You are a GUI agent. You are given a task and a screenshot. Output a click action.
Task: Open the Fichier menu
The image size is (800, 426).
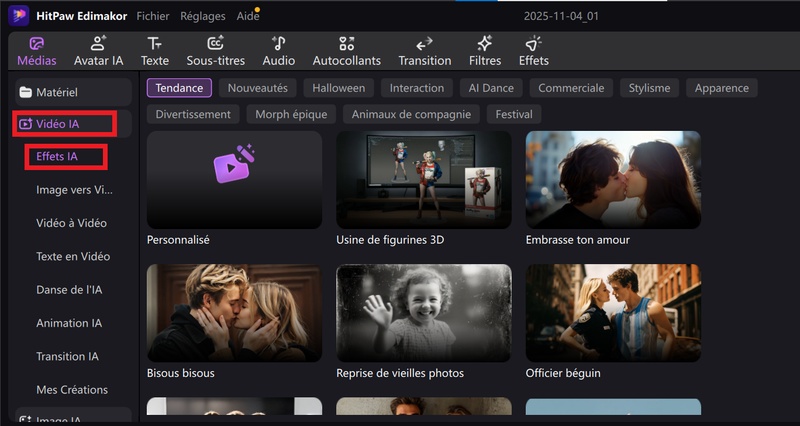[x=153, y=16]
